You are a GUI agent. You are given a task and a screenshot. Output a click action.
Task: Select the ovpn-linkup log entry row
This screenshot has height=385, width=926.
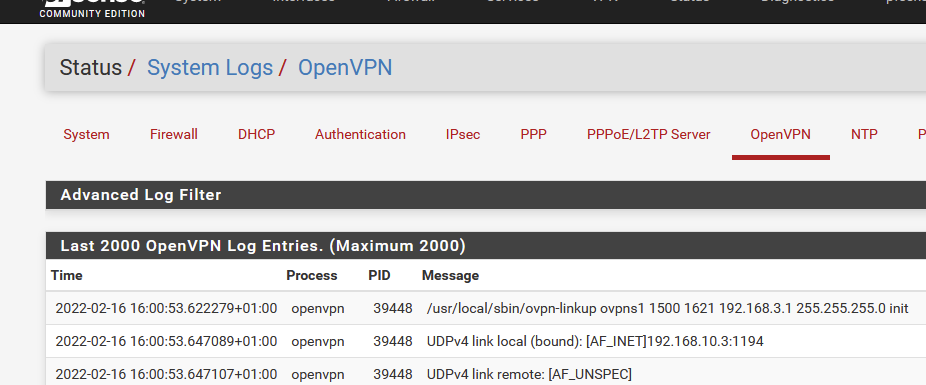point(486,308)
